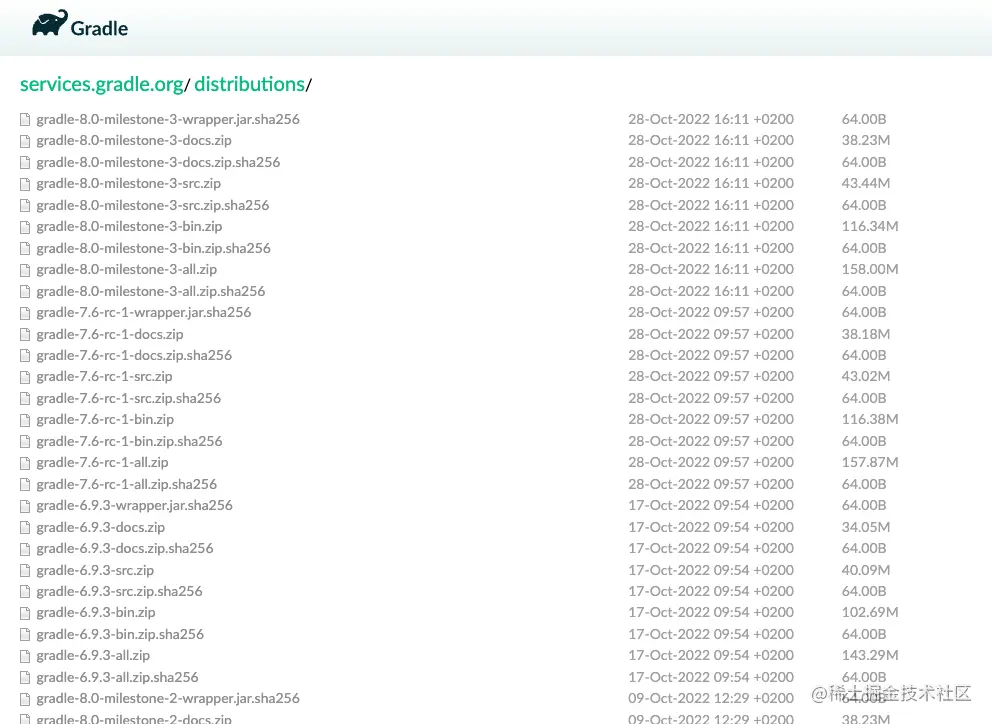
Task: Open gradle-7.6-rc-1-docs.zip.sha256 link
Action: pos(134,355)
